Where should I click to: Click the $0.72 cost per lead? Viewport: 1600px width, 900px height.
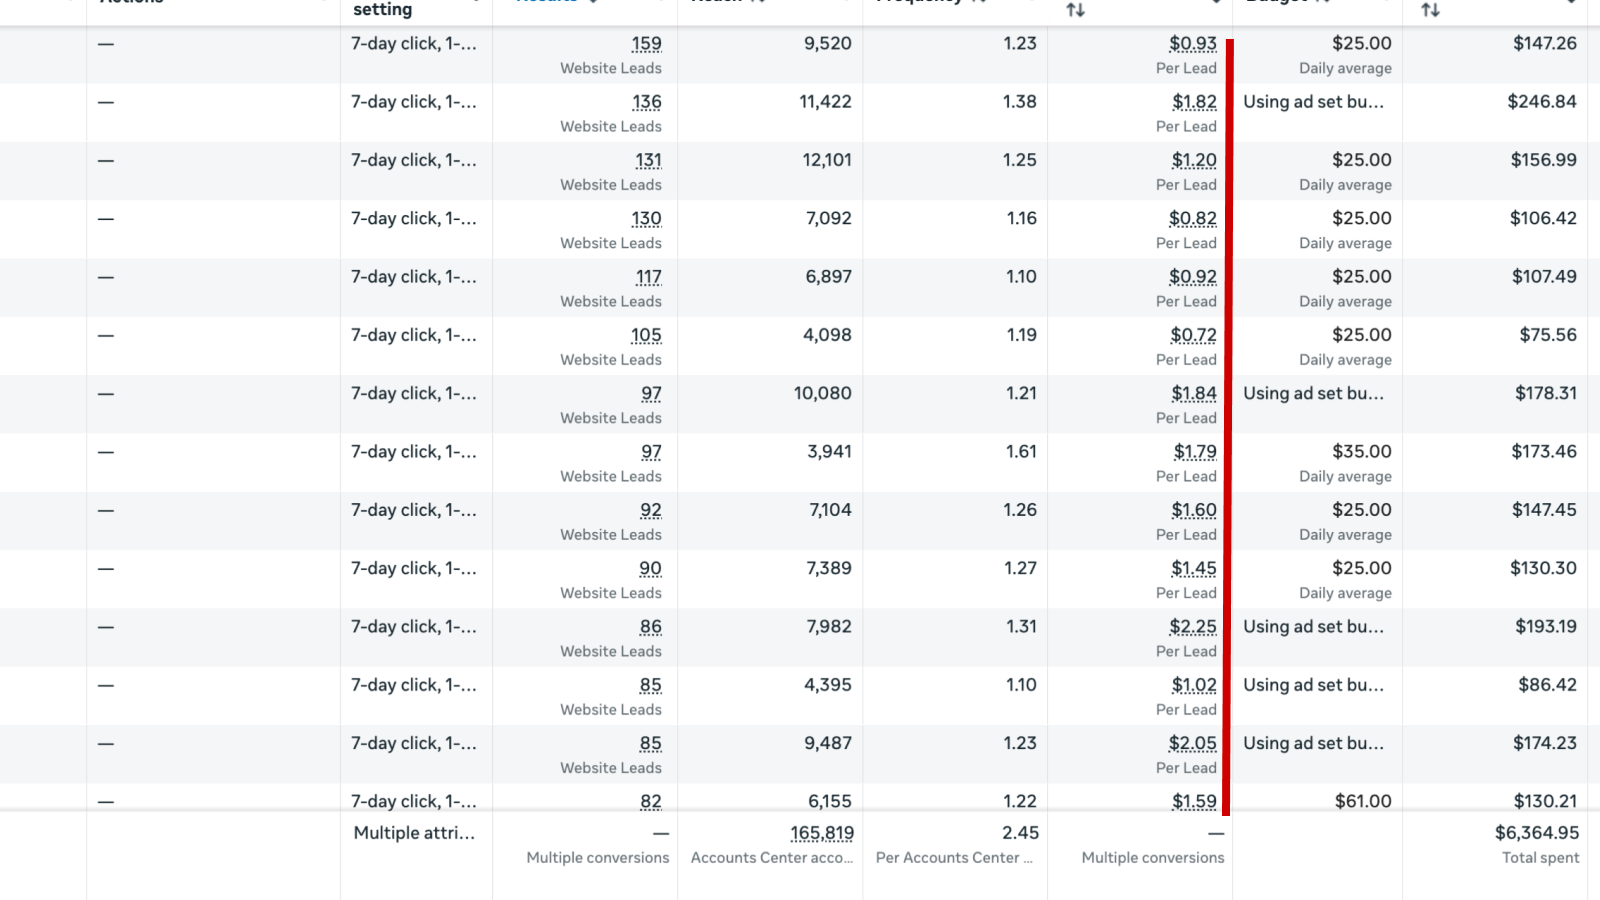[x=1193, y=335]
